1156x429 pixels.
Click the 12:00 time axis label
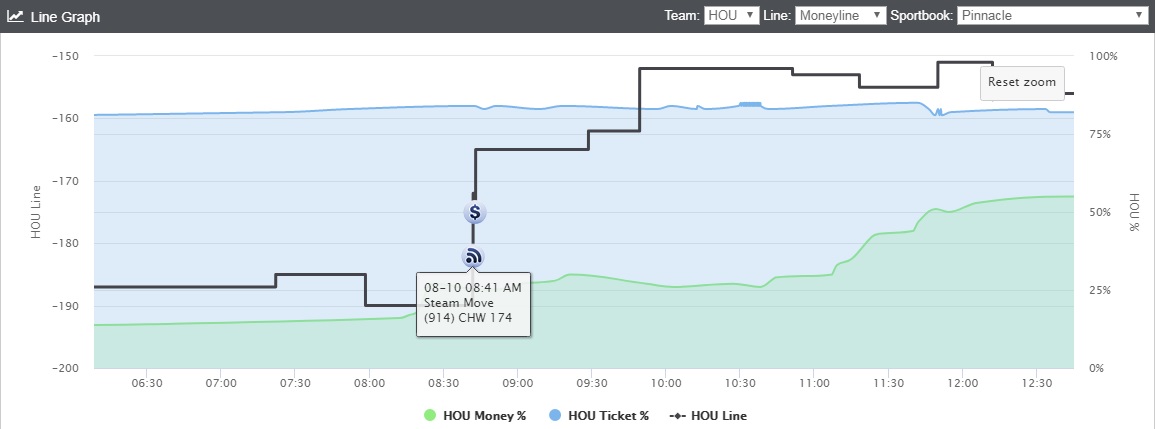pos(962,384)
